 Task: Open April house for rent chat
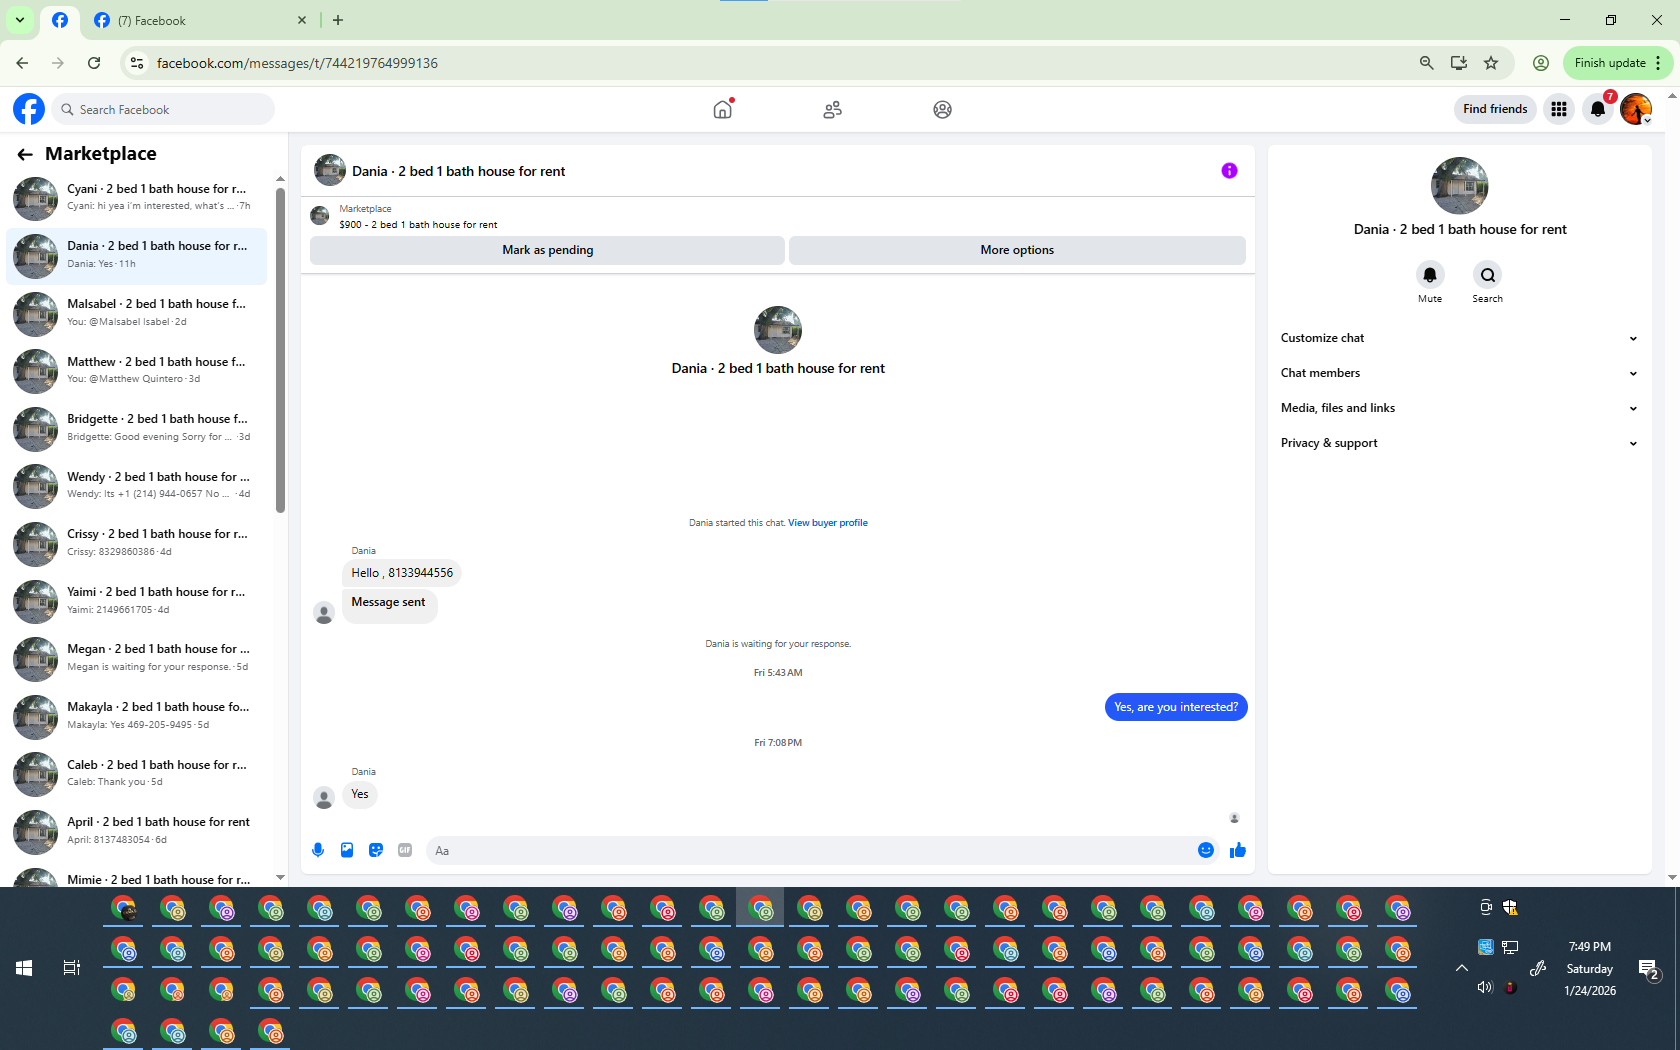pos(137,831)
